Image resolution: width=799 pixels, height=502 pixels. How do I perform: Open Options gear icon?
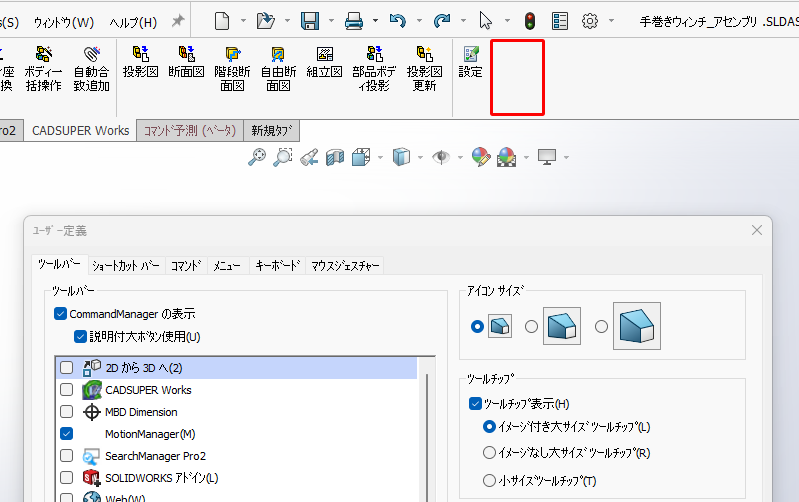[590, 21]
